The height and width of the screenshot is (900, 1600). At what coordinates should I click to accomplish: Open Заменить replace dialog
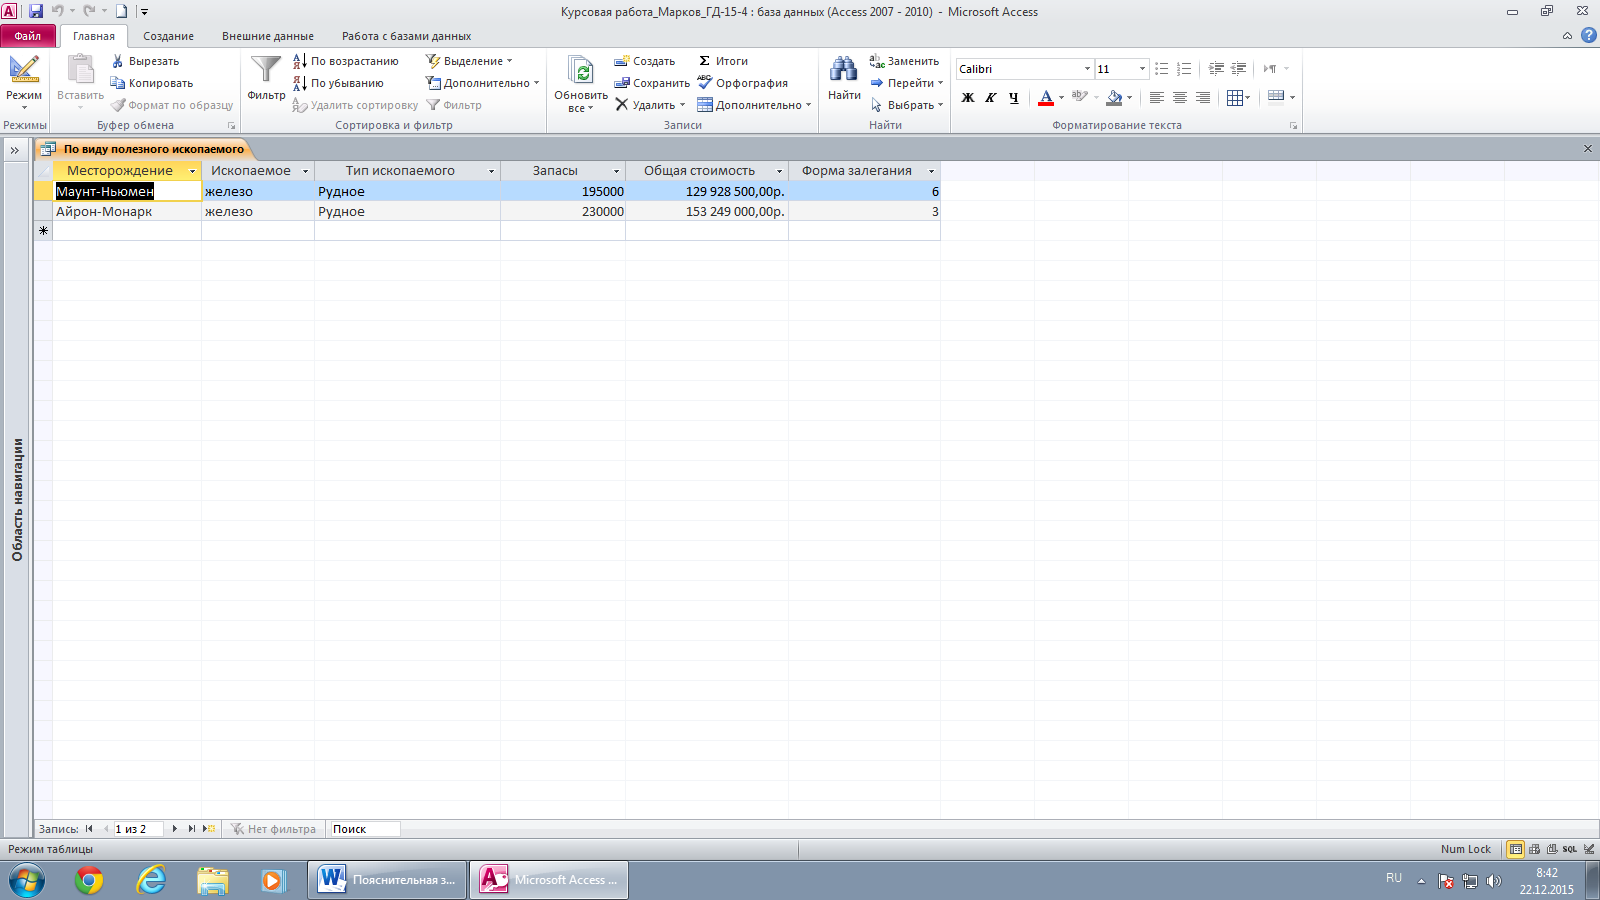tap(905, 61)
